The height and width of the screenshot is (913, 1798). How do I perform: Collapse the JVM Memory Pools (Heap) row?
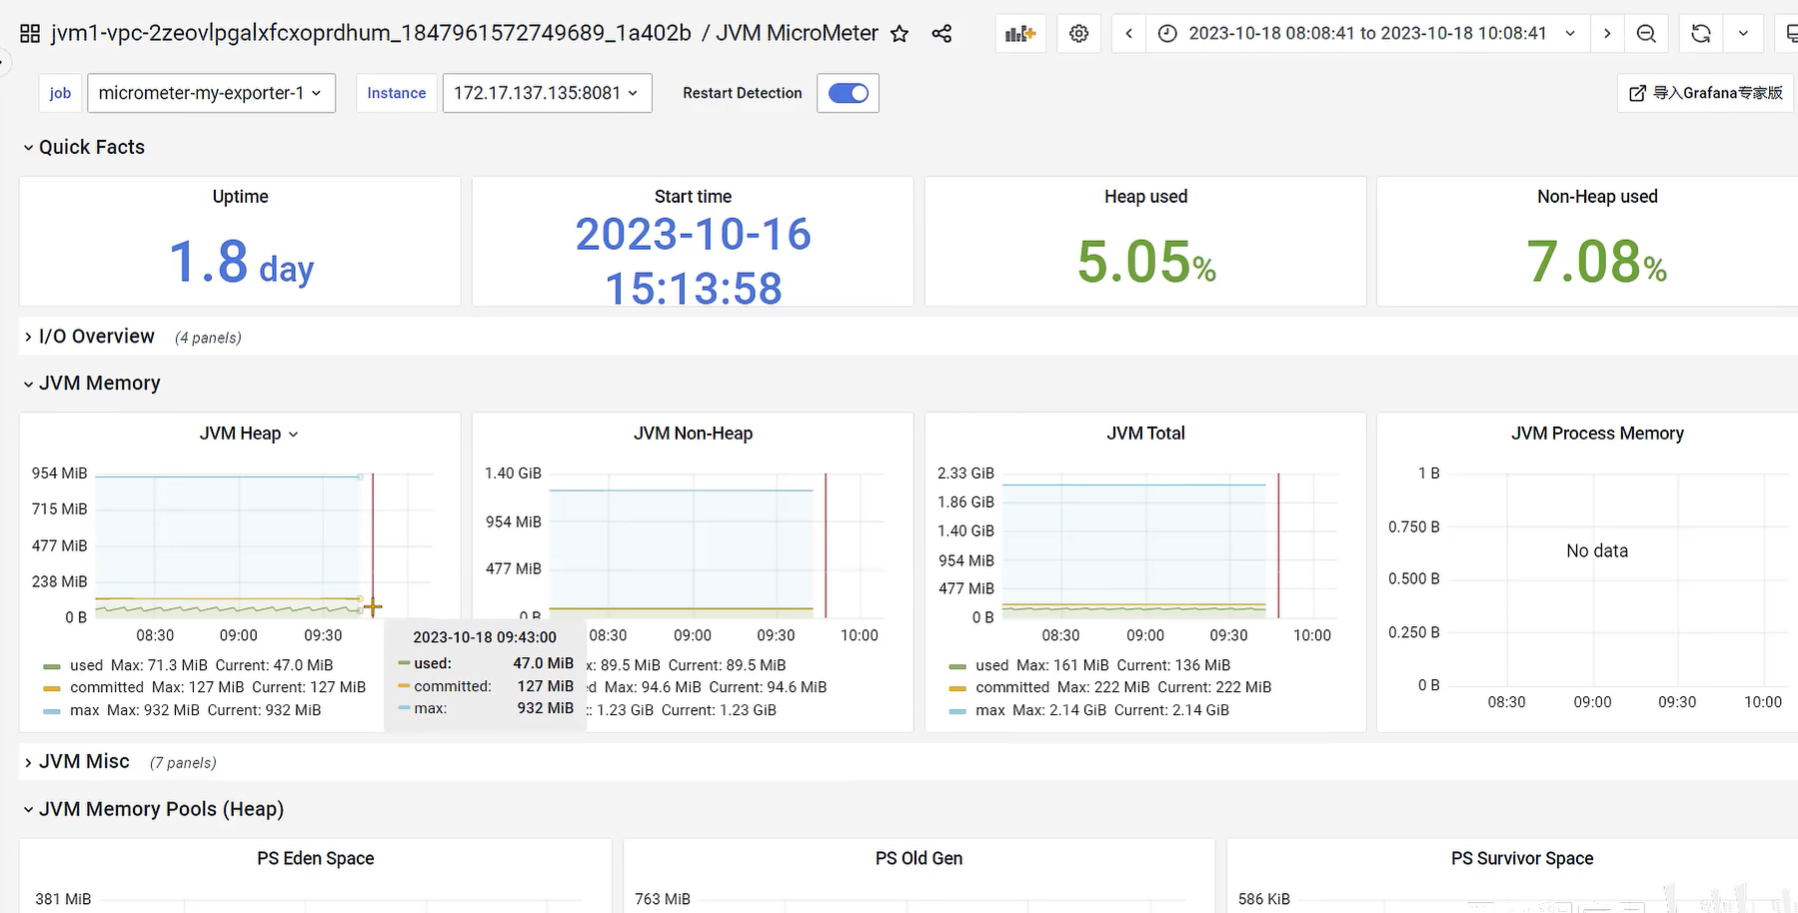(x=153, y=809)
